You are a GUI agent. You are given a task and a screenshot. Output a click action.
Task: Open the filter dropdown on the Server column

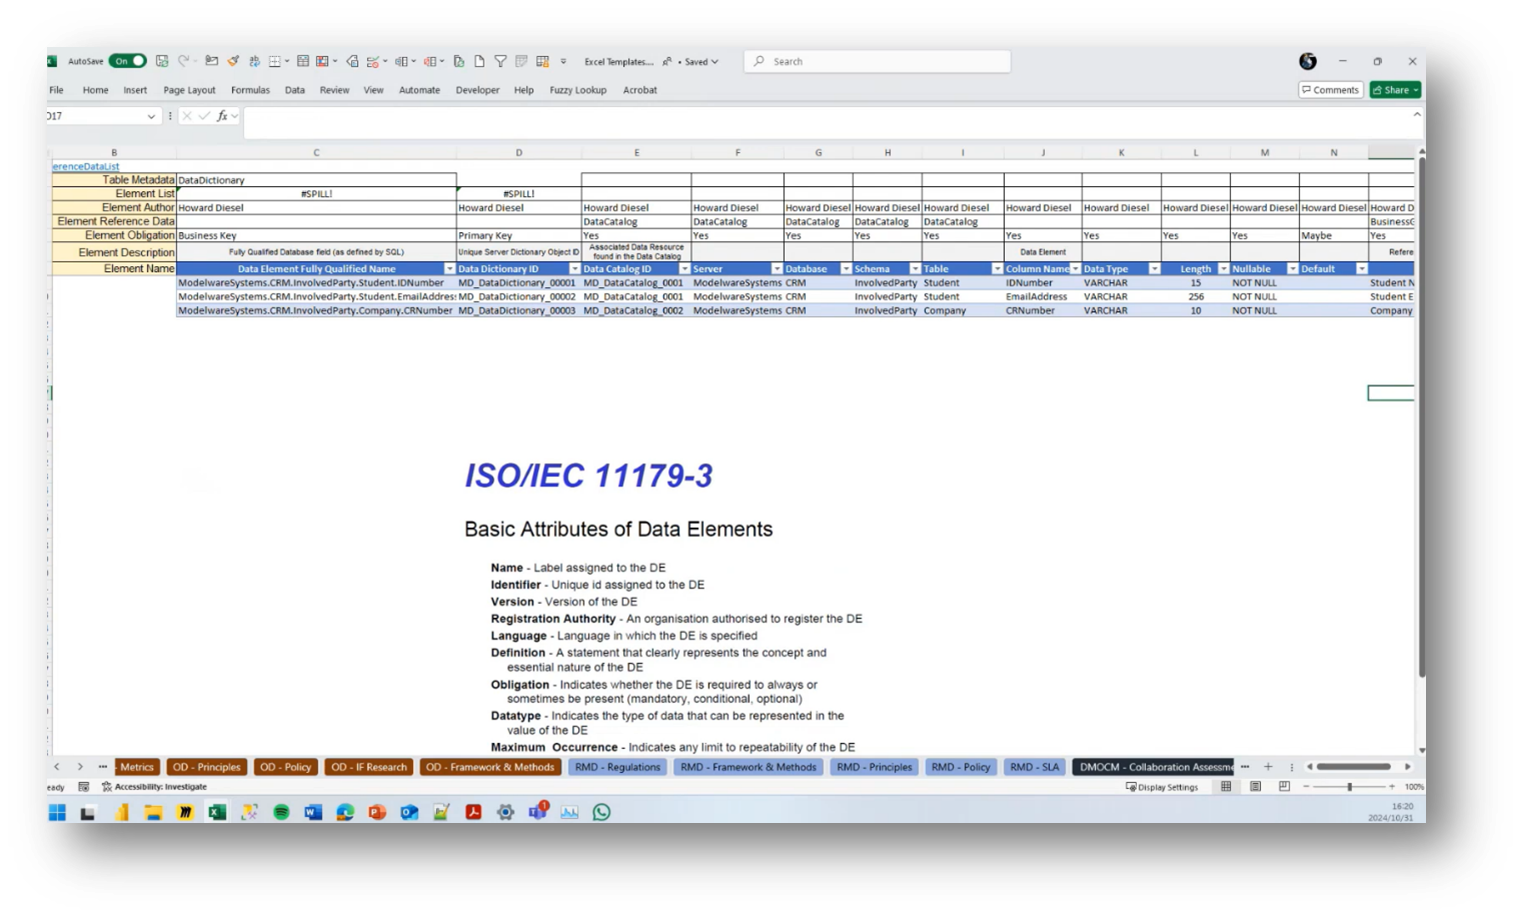(776, 269)
